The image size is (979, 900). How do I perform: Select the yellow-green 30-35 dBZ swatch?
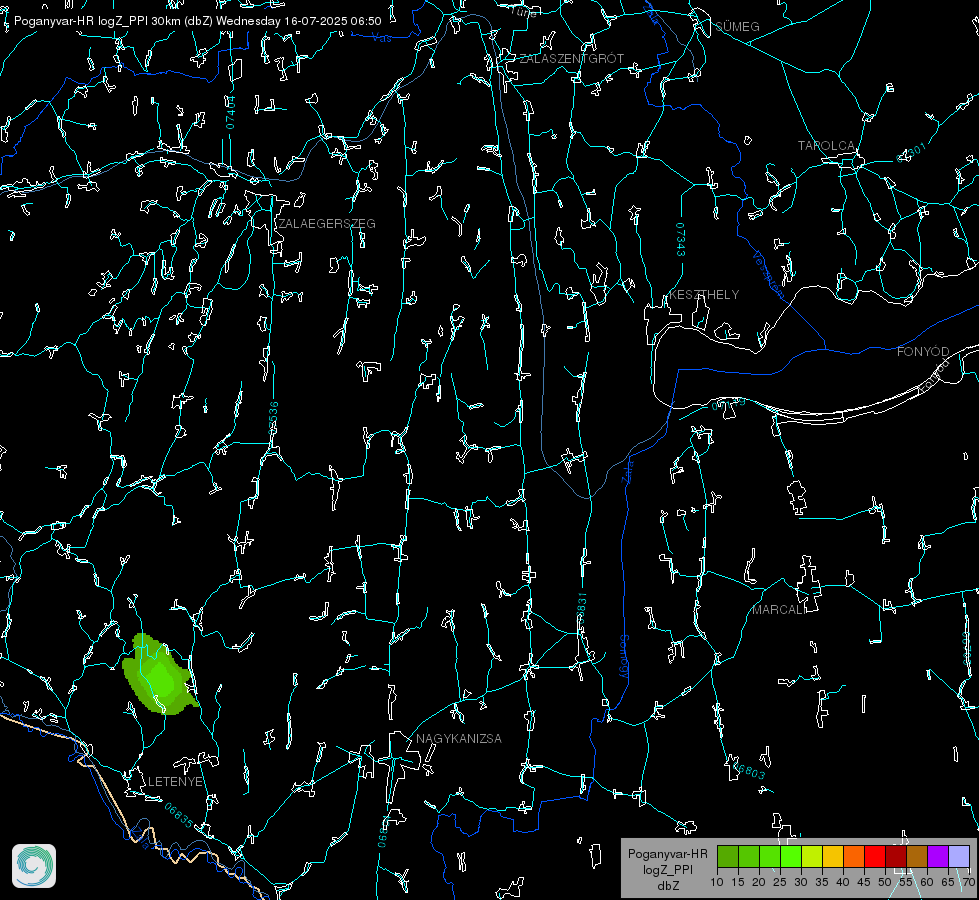[812, 856]
